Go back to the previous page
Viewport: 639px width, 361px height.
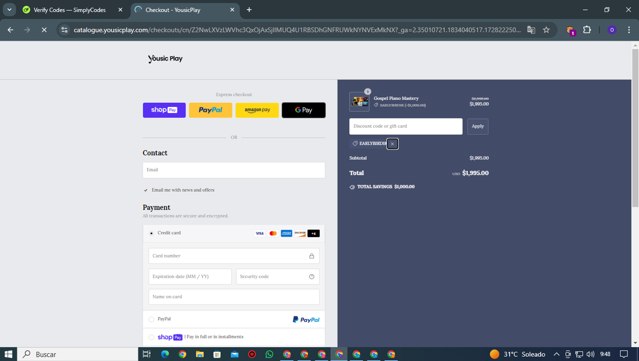coord(11,30)
